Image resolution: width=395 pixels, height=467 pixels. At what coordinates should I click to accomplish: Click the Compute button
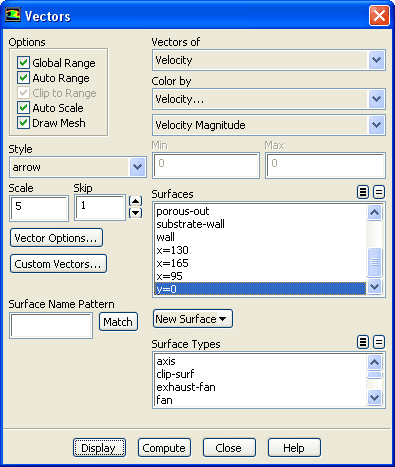(x=164, y=448)
